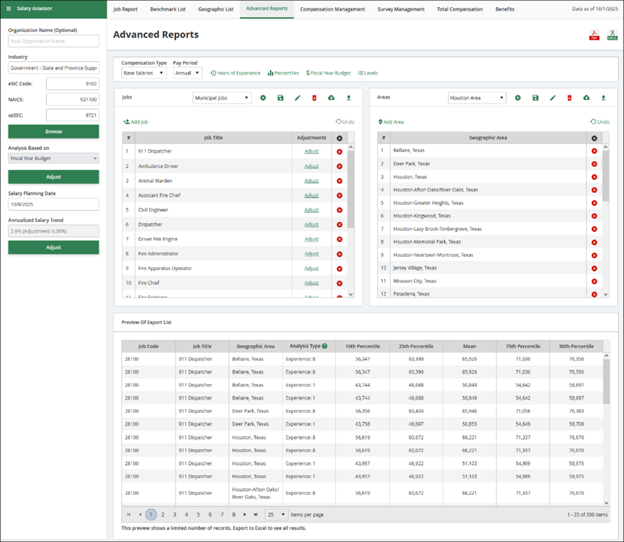Click the Analysis Type help icon

pos(325,345)
